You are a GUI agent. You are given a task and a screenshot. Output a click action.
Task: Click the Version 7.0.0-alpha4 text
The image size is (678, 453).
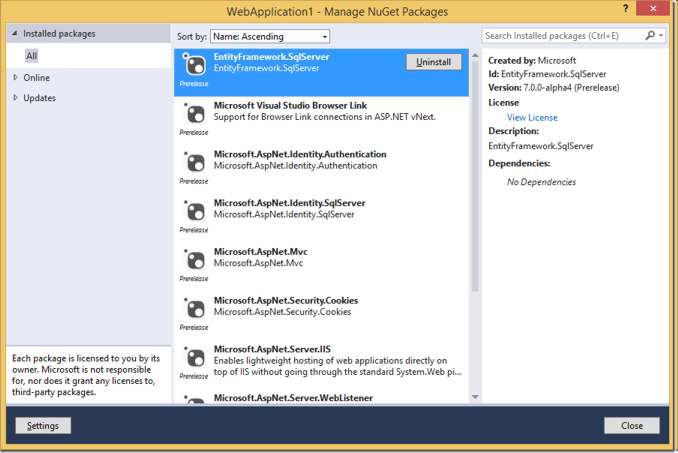[553, 88]
